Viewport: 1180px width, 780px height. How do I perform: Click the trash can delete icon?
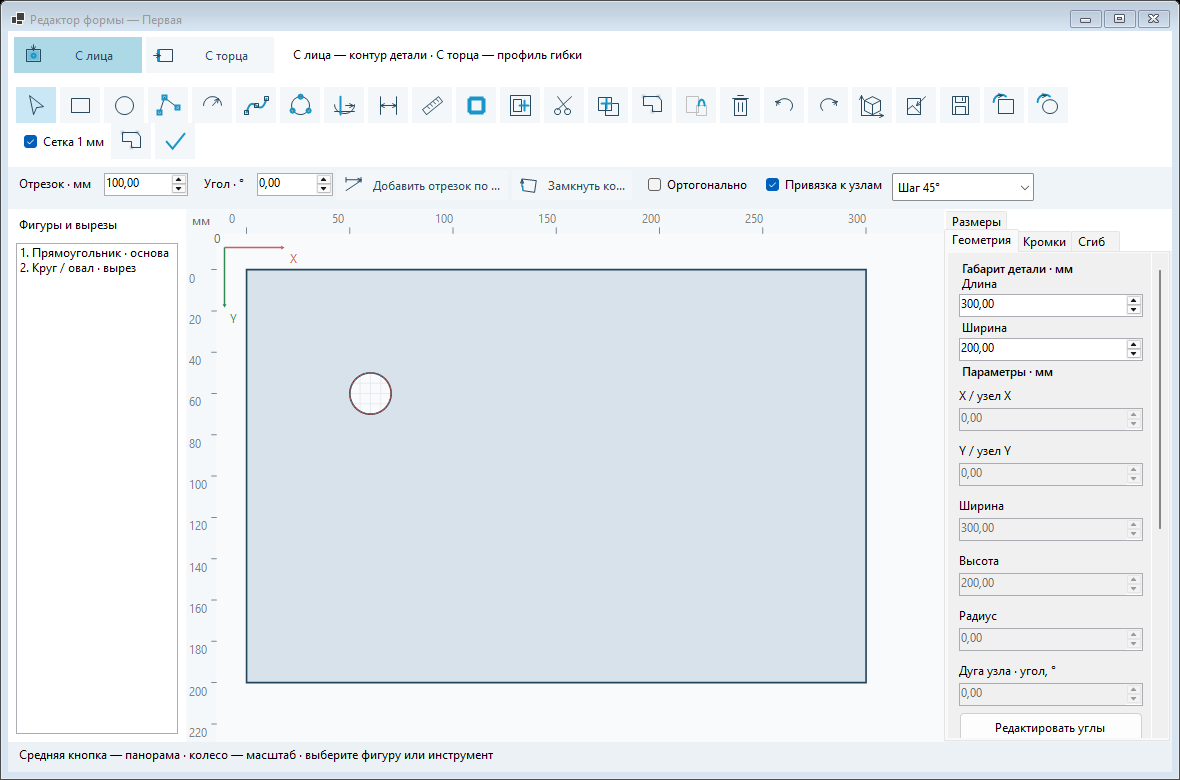click(740, 105)
